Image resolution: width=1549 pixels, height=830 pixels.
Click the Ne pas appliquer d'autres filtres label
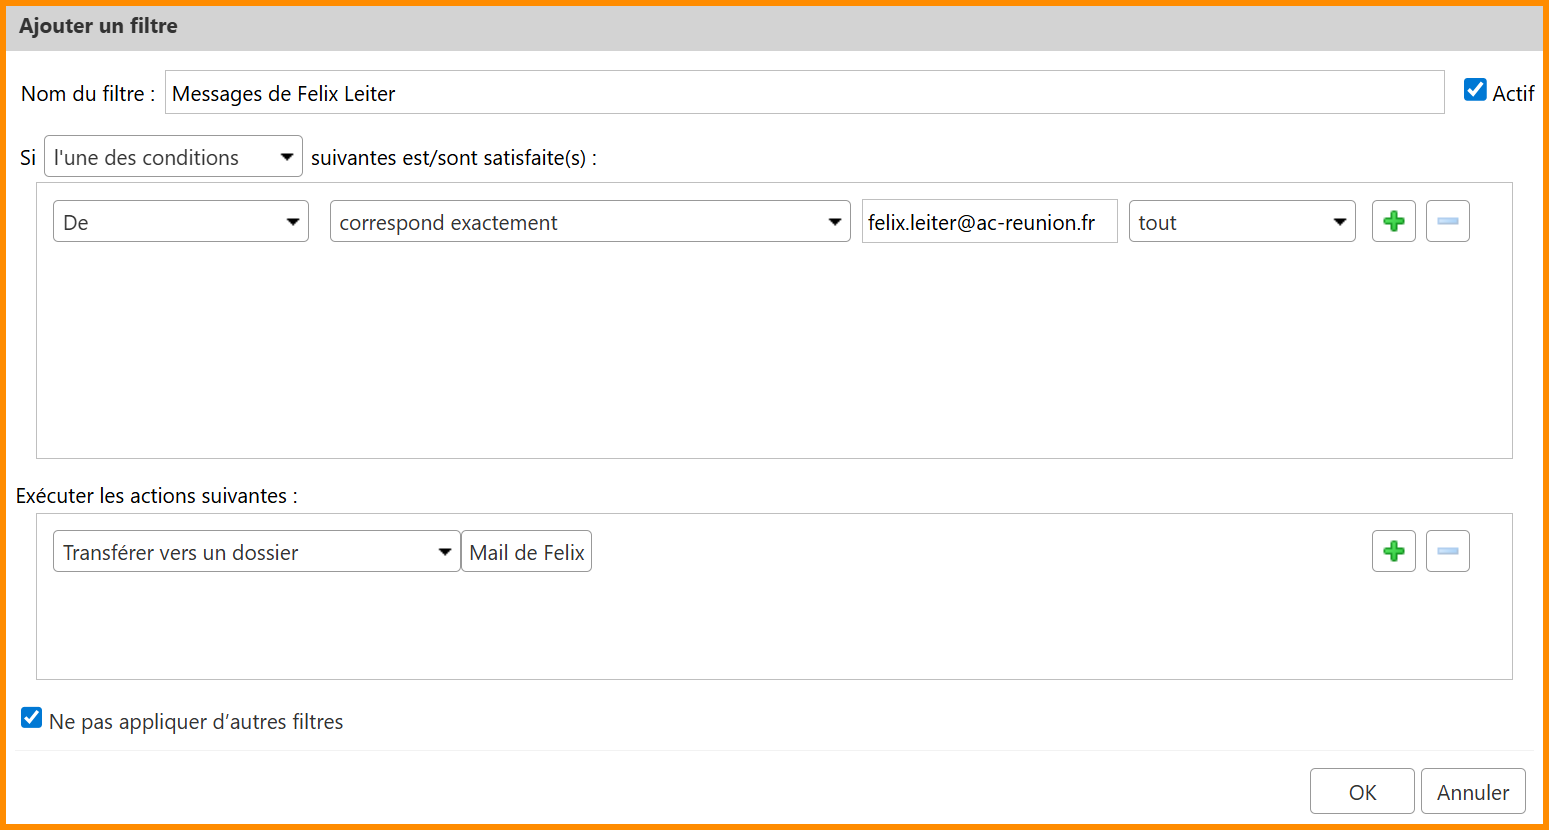[196, 722]
